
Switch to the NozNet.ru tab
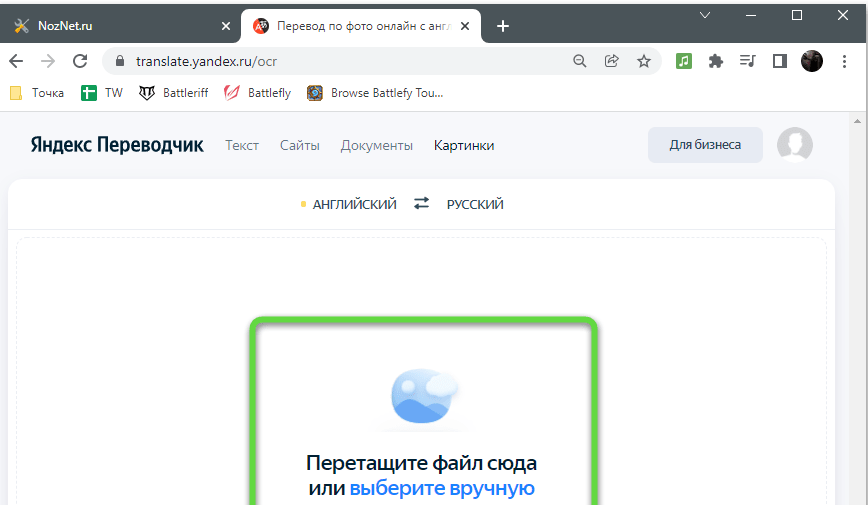click(x=120, y=26)
